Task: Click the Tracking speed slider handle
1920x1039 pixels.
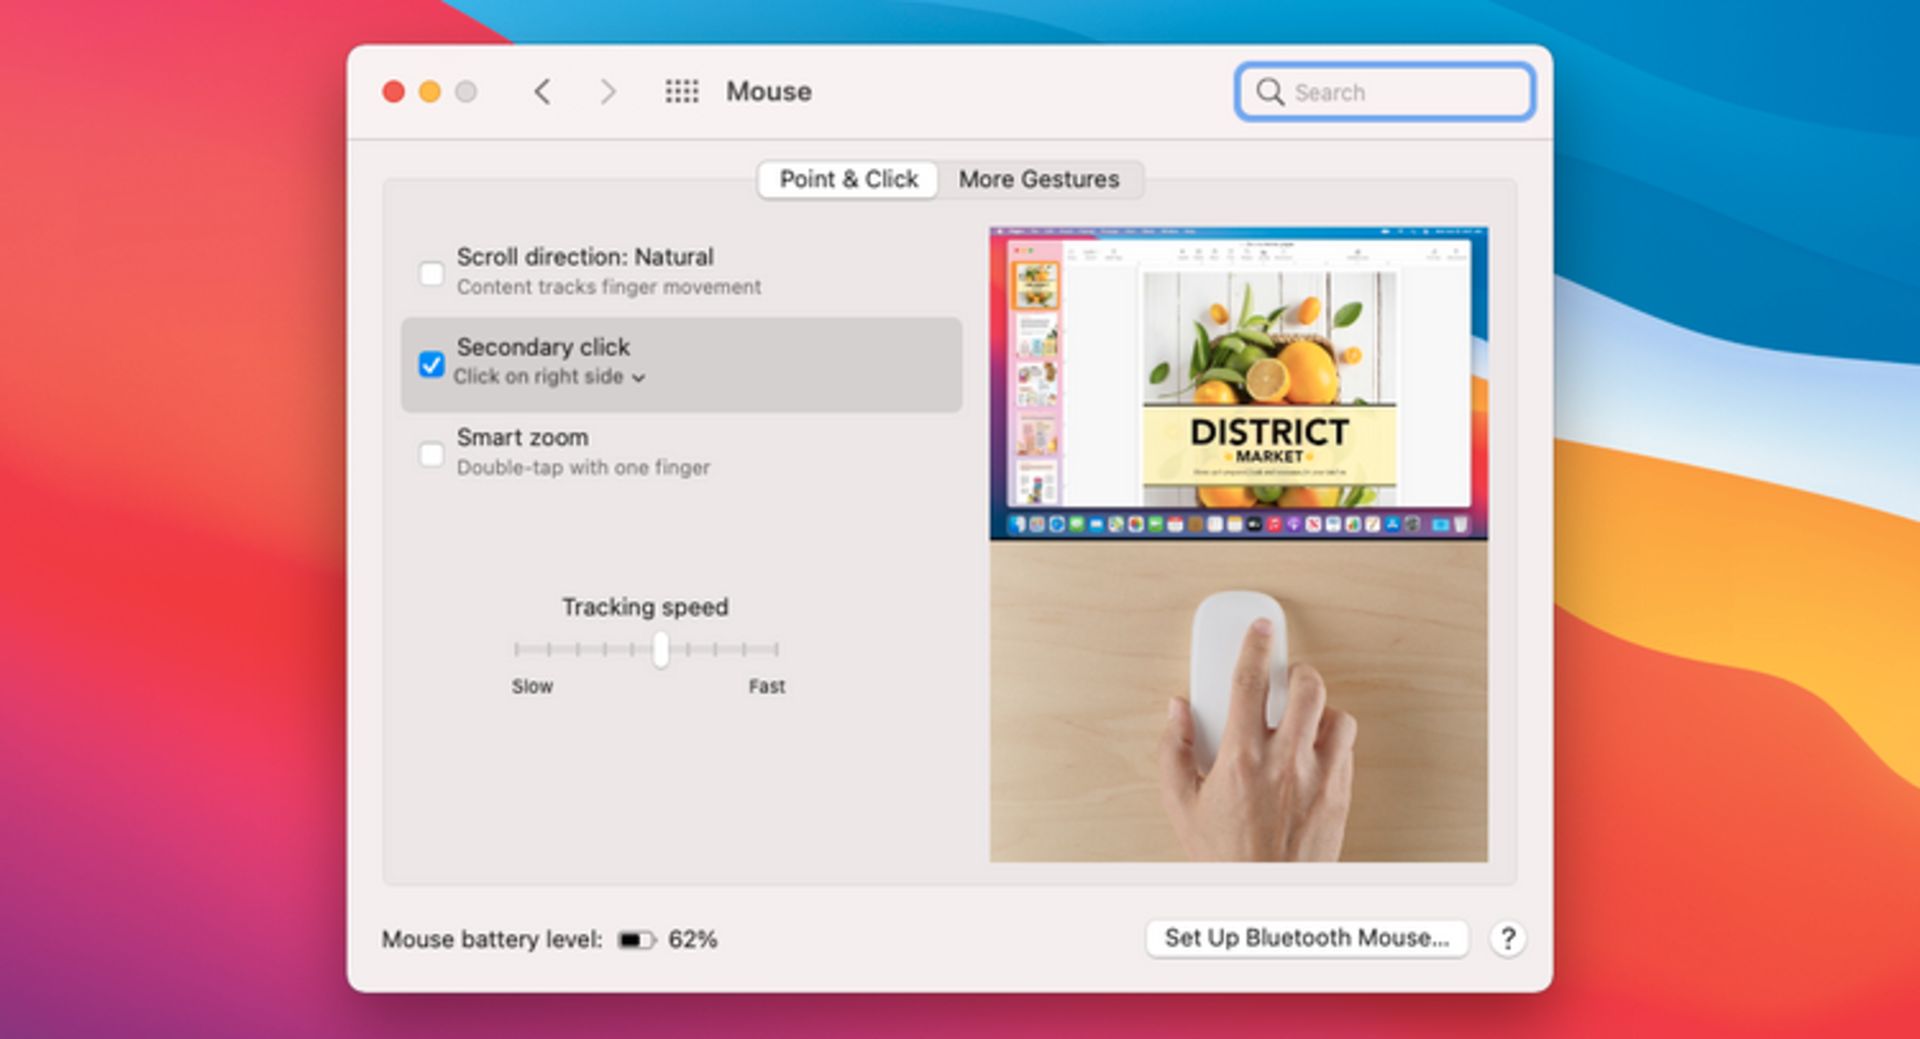Action: pyautogui.click(x=660, y=650)
